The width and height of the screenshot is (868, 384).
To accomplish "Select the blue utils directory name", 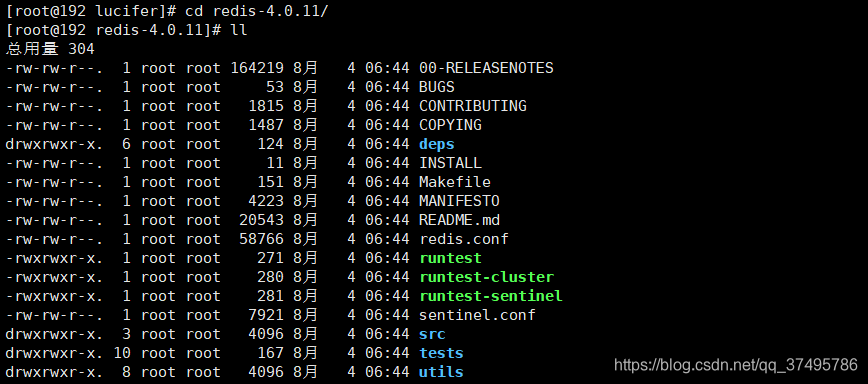I will [x=441, y=372].
